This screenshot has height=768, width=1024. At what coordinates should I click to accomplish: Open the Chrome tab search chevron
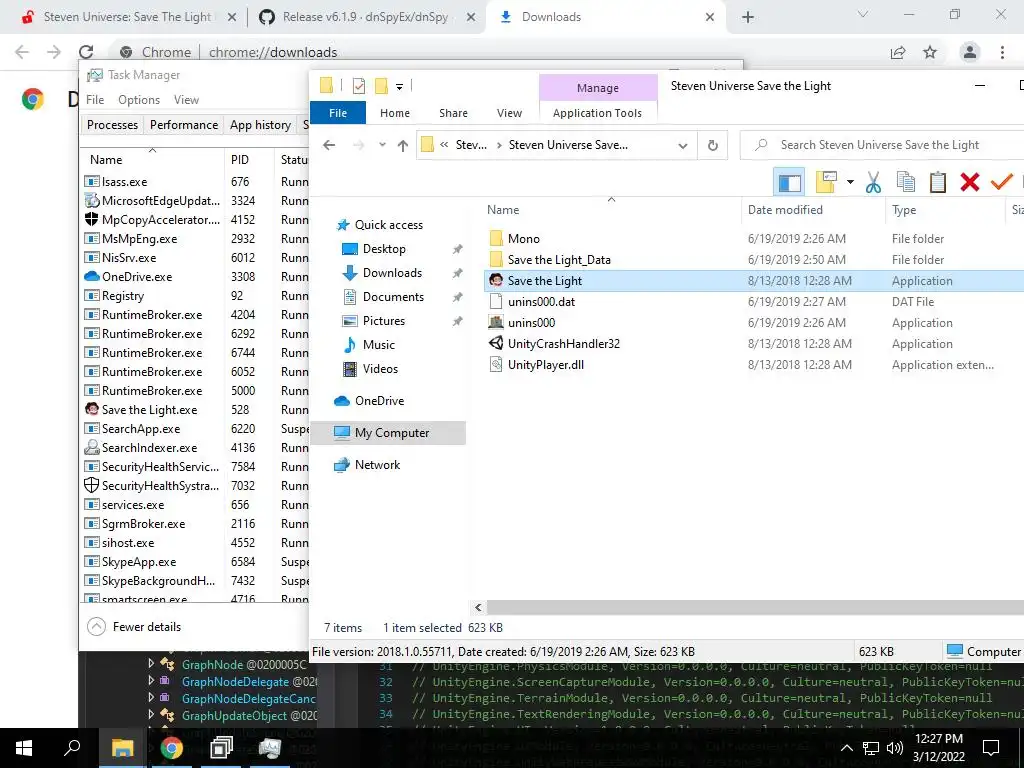point(863,14)
